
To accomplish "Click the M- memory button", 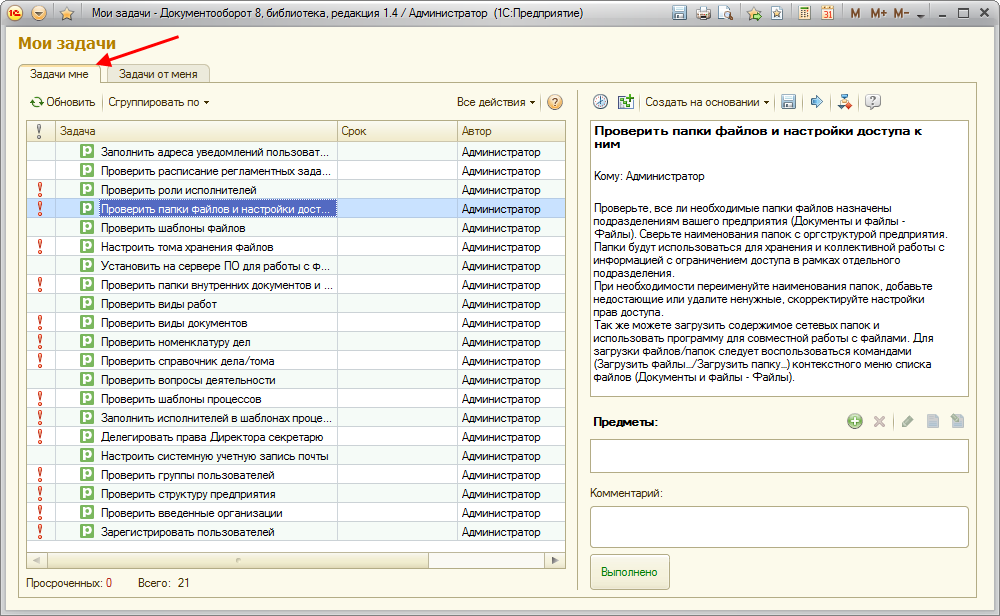I will (x=901, y=13).
